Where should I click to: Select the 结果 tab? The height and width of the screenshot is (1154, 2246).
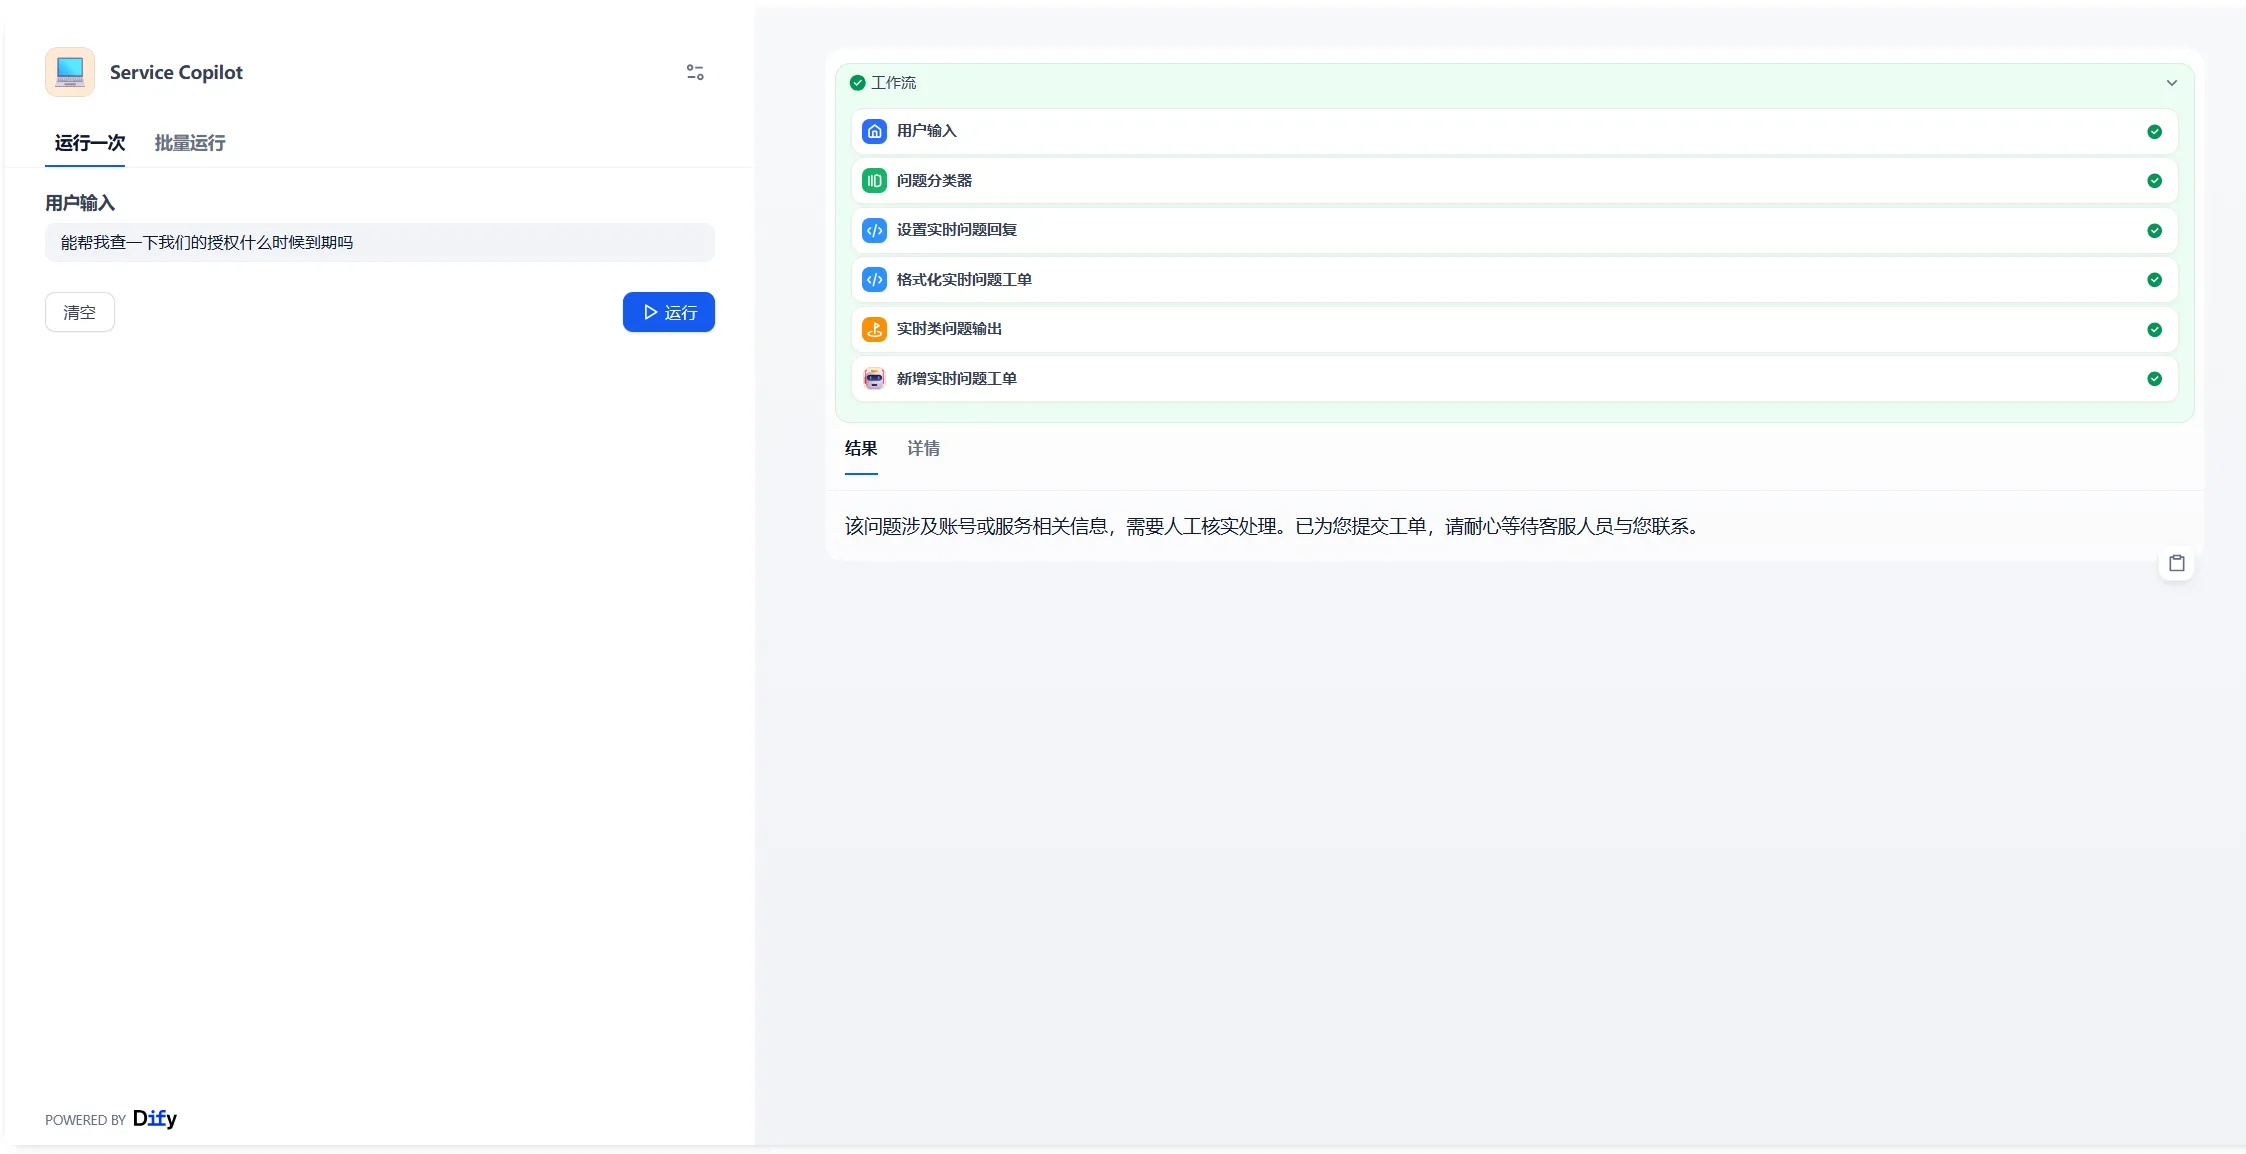coord(861,448)
